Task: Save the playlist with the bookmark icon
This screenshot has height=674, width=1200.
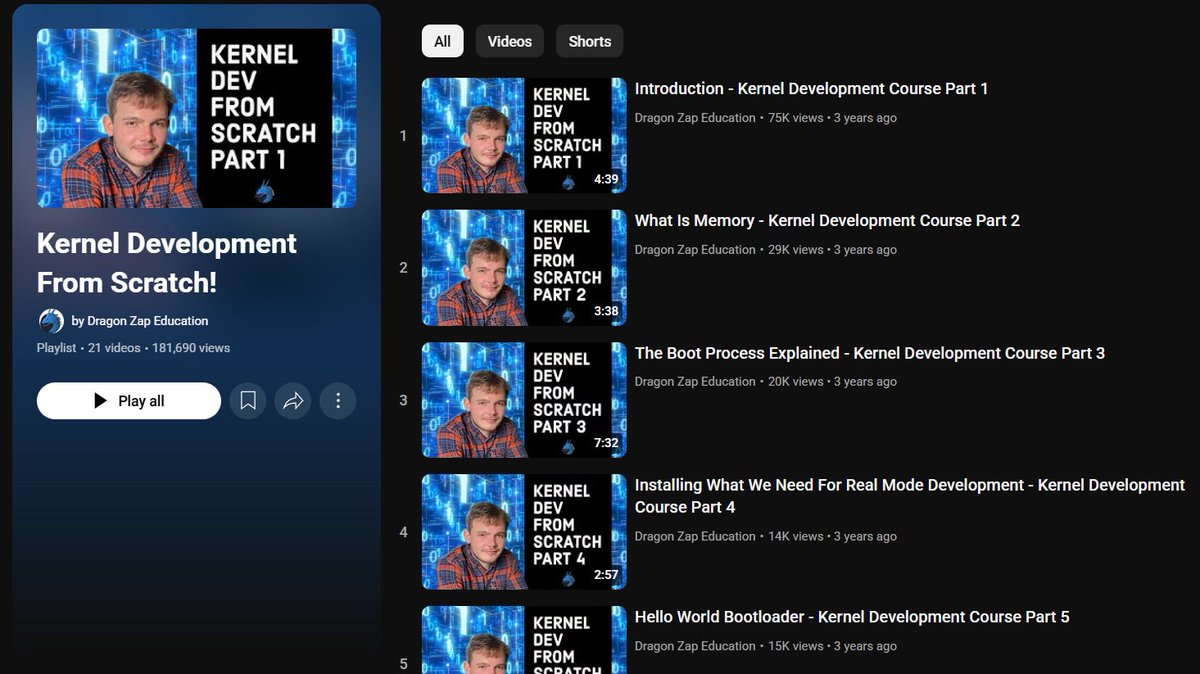Action: [248, 401]
